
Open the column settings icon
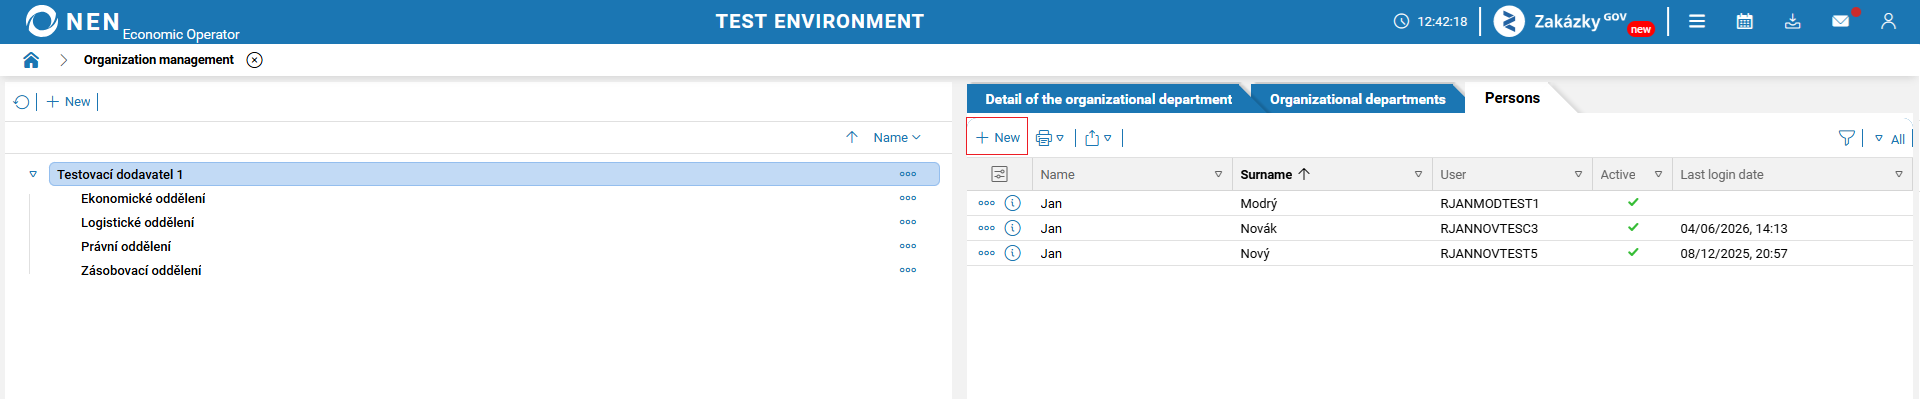click(999, 174)
